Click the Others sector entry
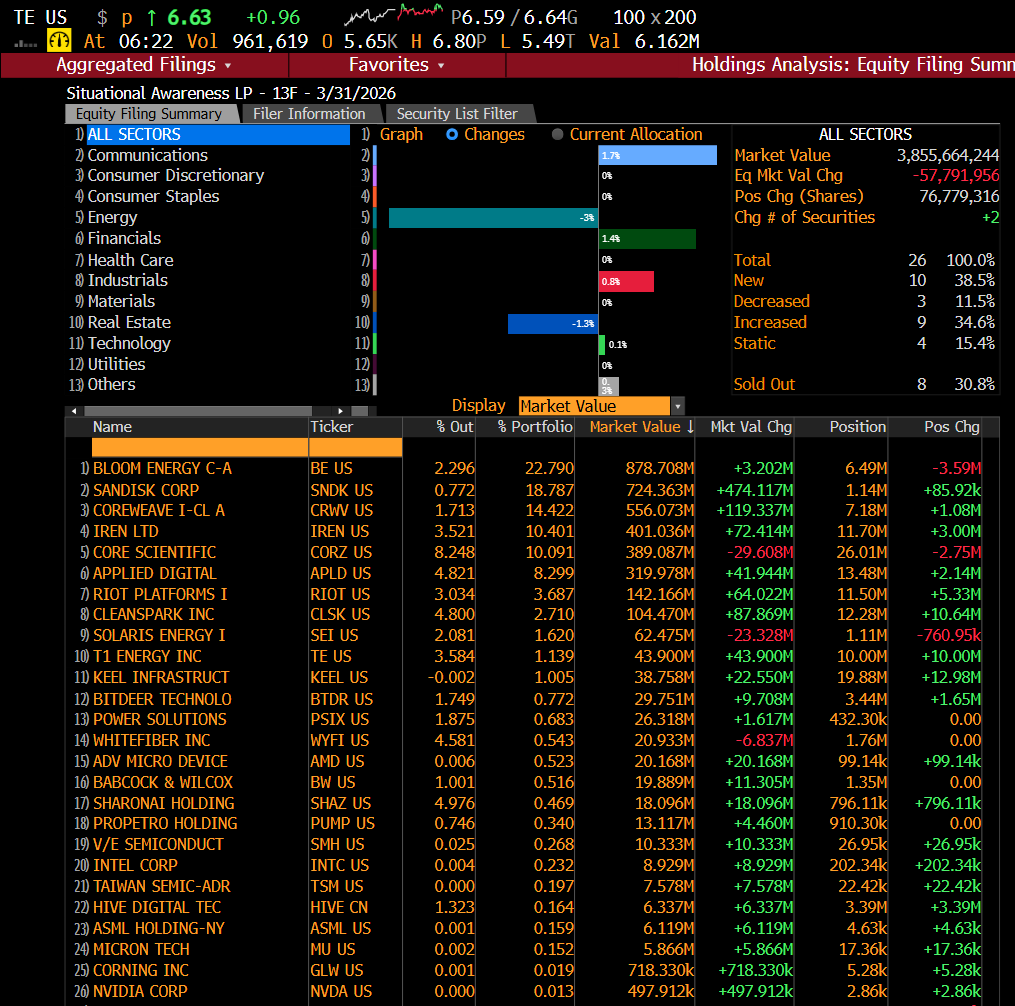Viewport: 1015px width, 1006px height. coord(111,385)
